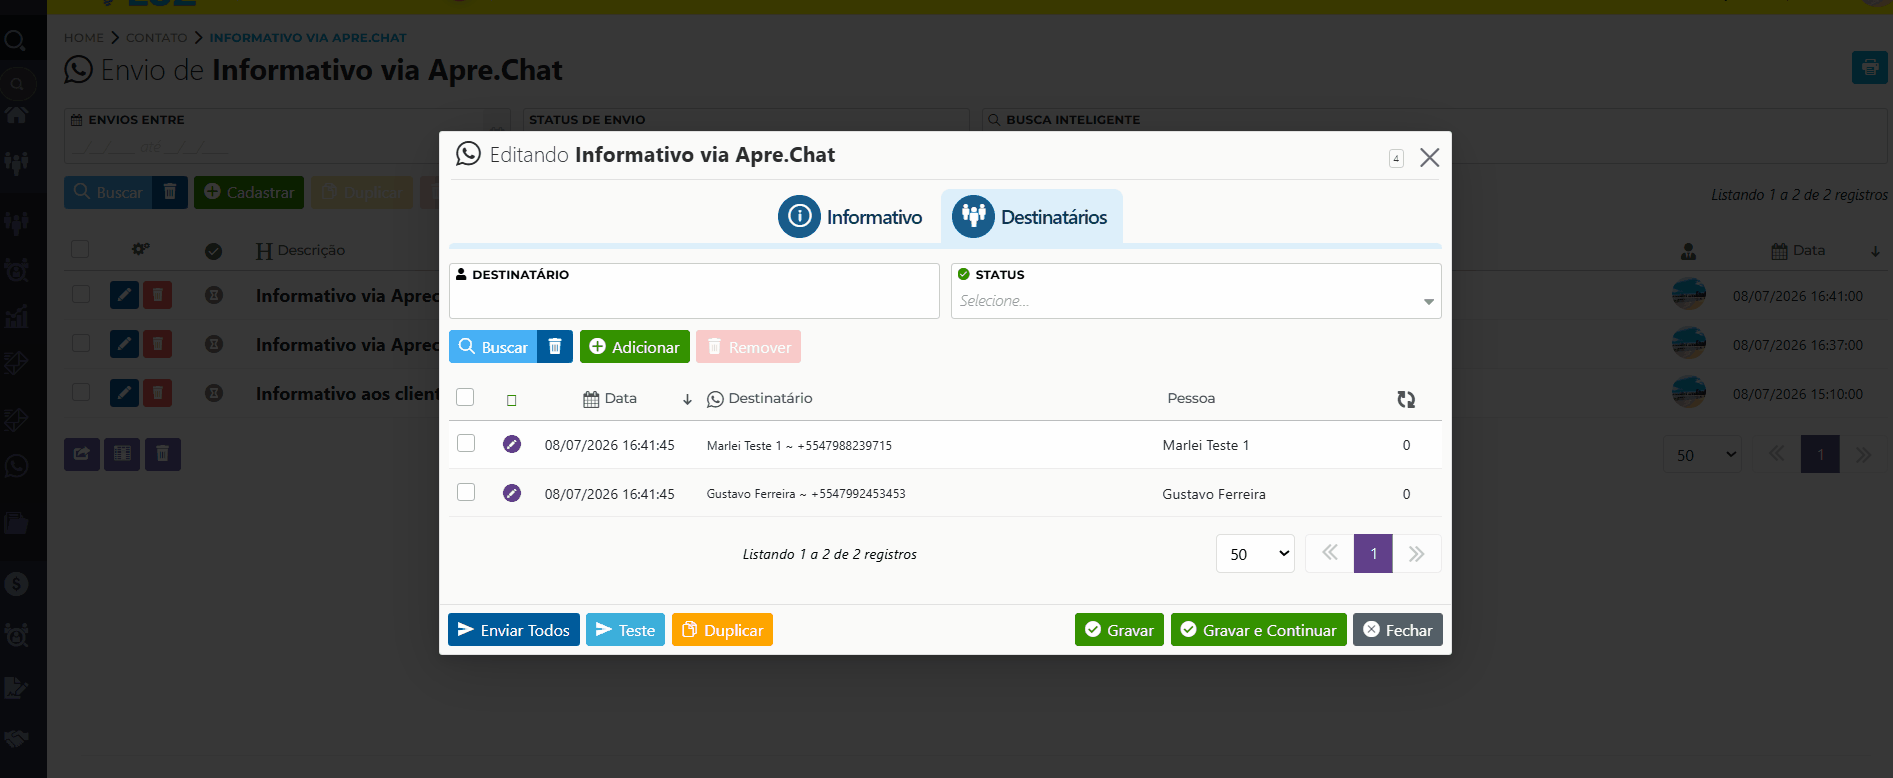This screenshot has height=778, width=1893.
Task: Tick the select-all checkbox in the background table
Action: point(80,249)
